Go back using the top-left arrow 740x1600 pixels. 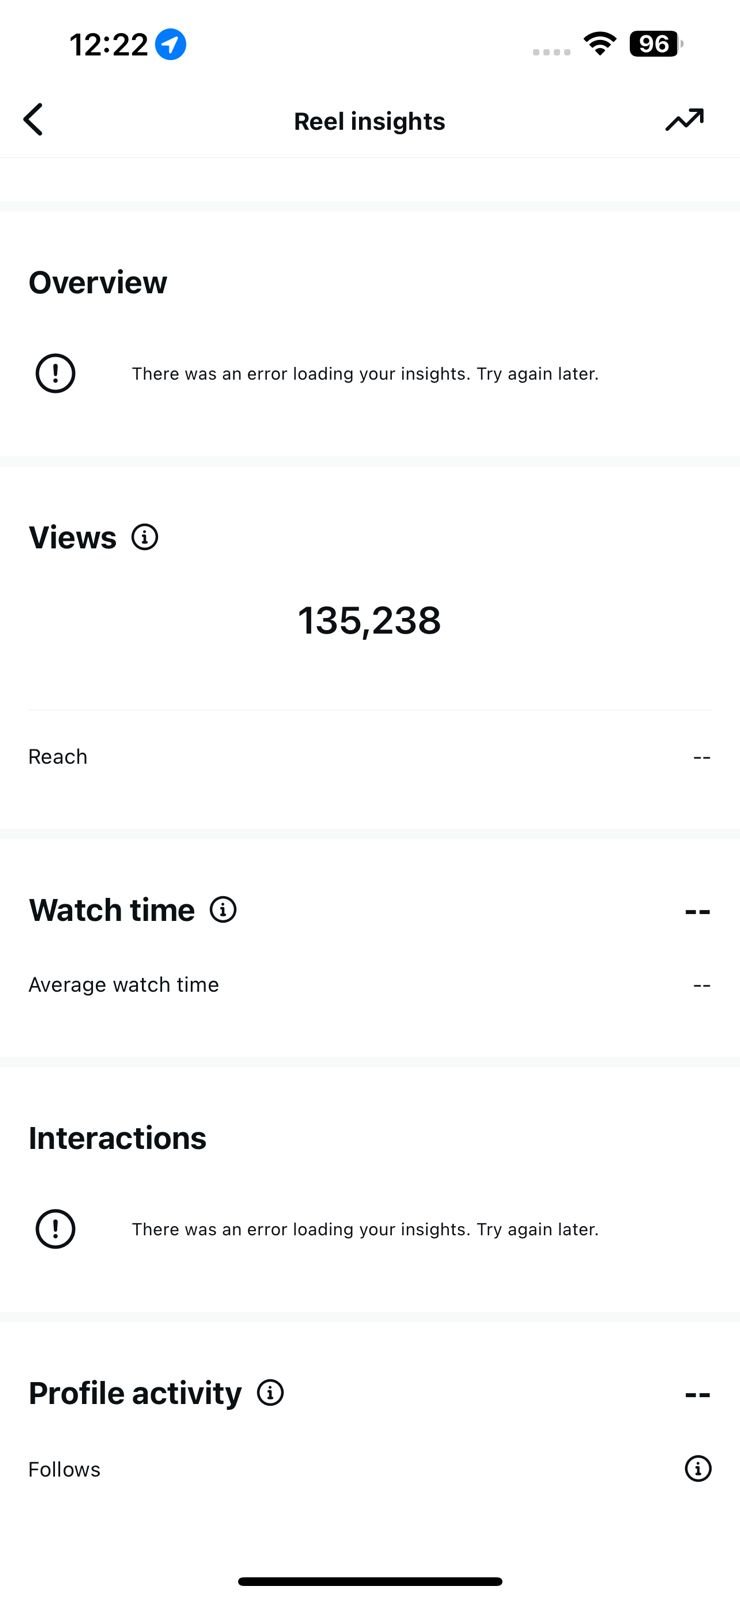33,120
